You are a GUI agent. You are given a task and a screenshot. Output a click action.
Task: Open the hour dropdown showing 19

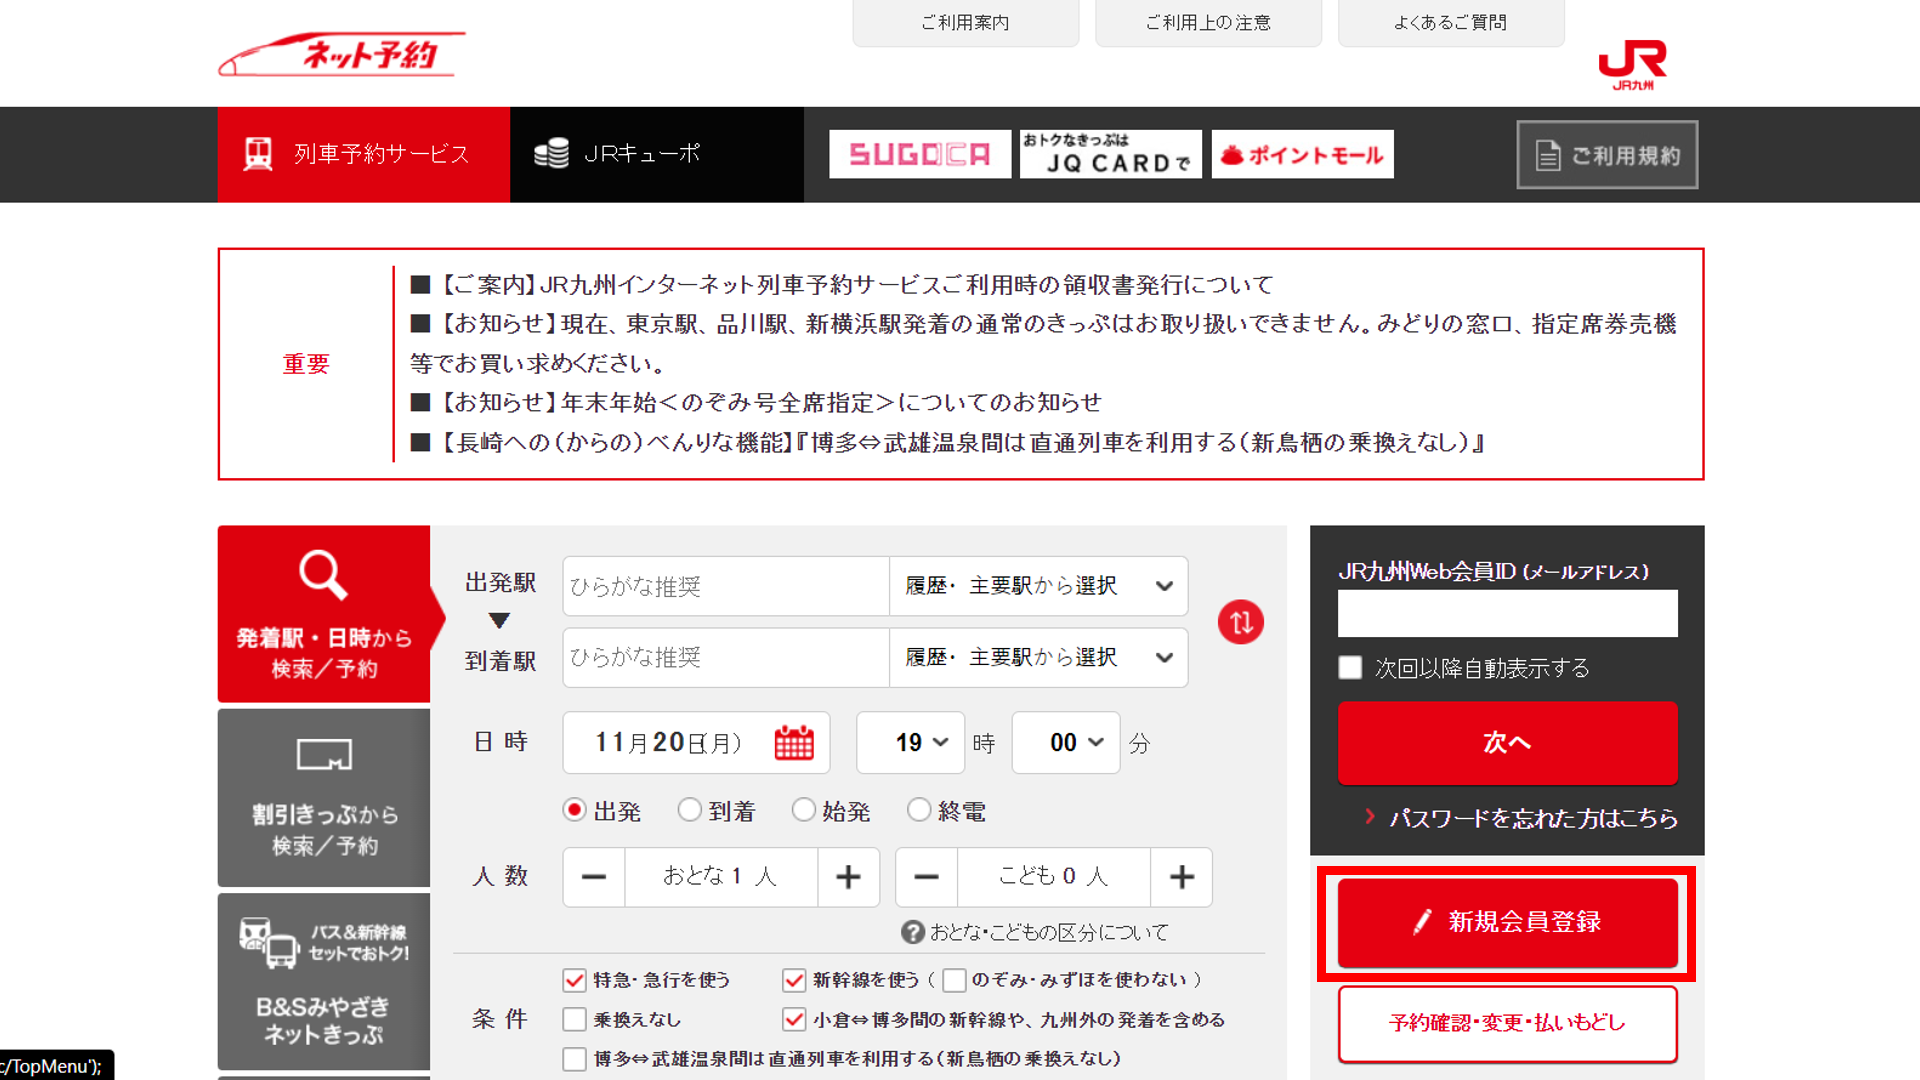[x=910, y=743]
